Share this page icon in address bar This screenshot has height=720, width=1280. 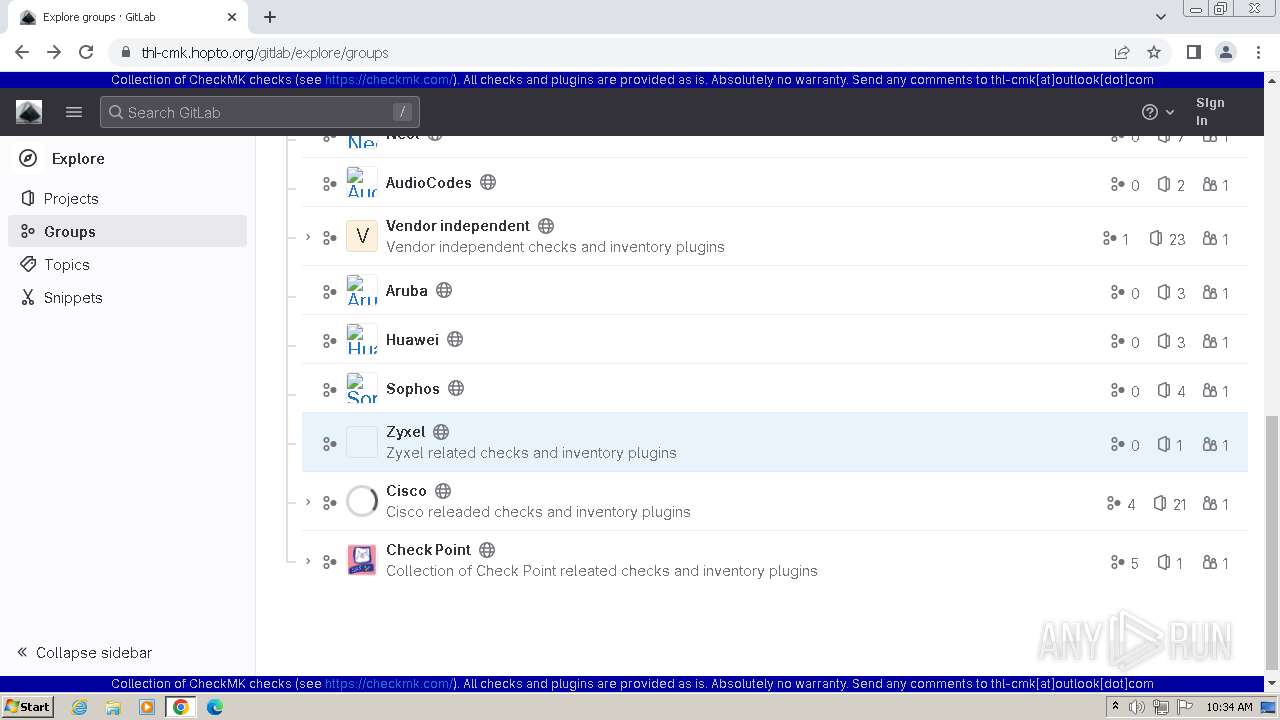tap(1122, 52)
